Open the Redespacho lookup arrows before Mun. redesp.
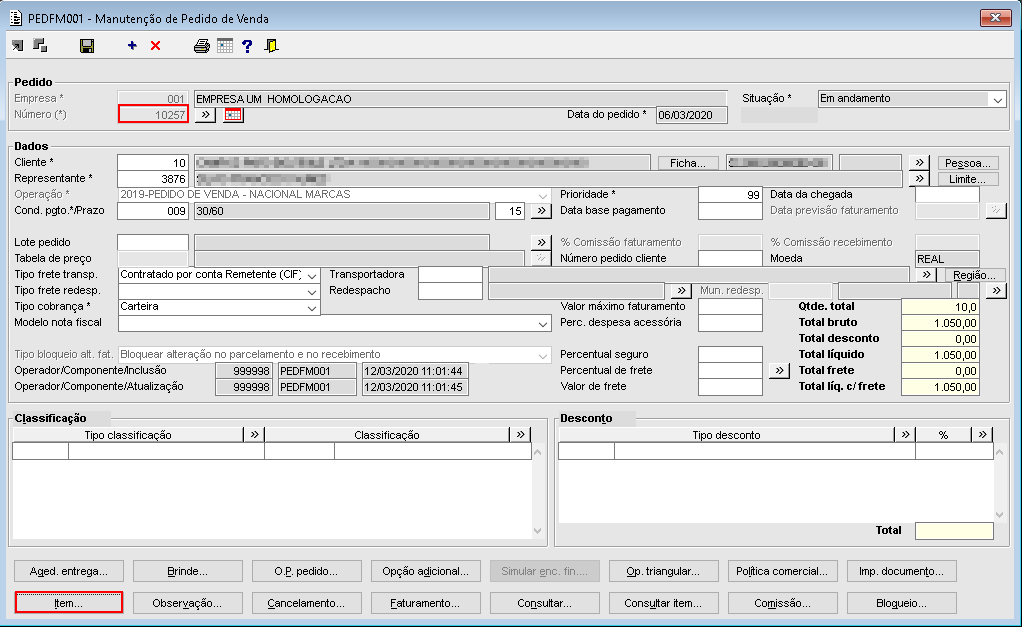Screen dimensions: 1022x627 [680, 291]
